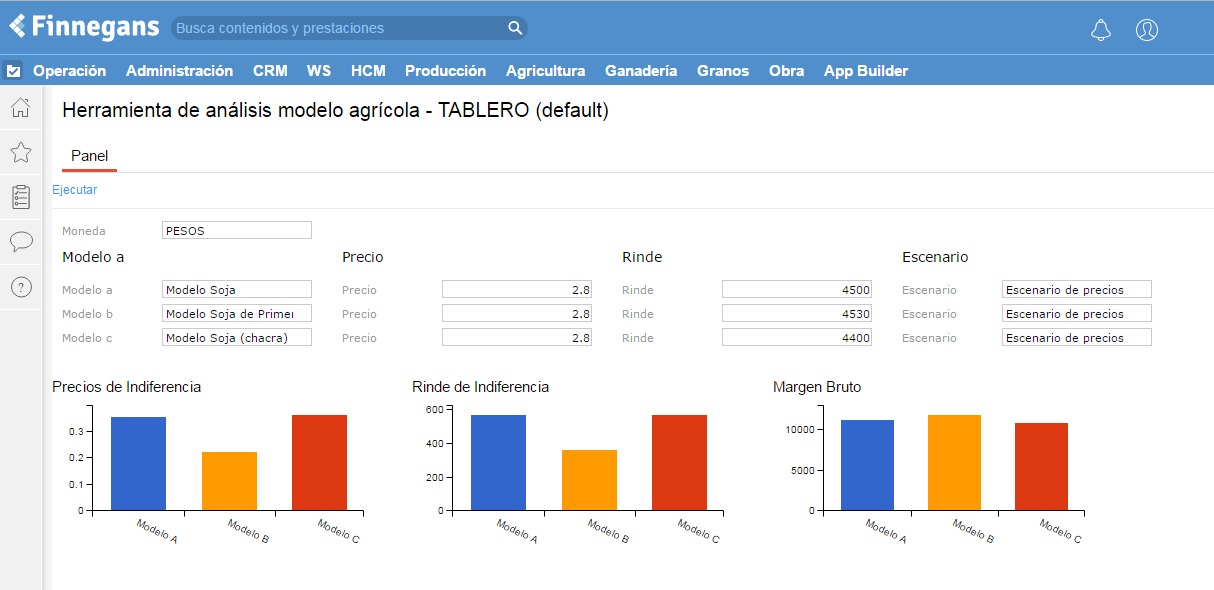Viewport: 1214px width, 590px height.
Task: Open the chat messages icon
Action: 21,242
